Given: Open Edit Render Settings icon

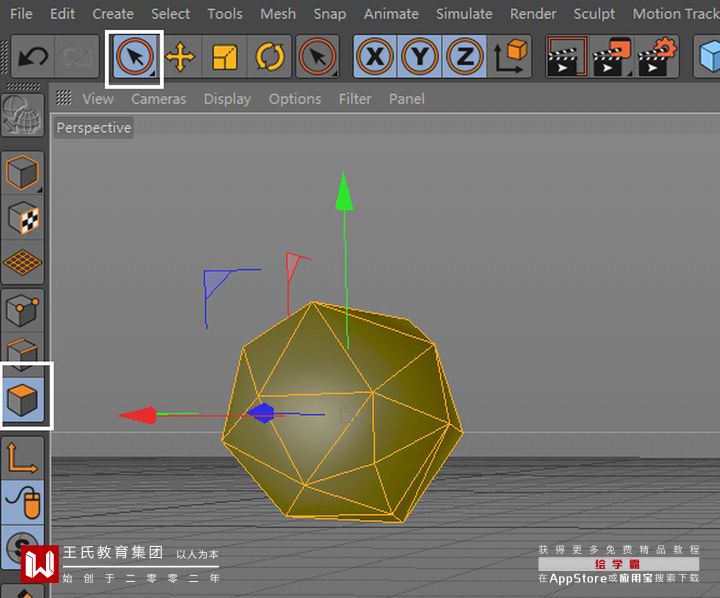Looking at the screenshot, I should tap(657, 57).
